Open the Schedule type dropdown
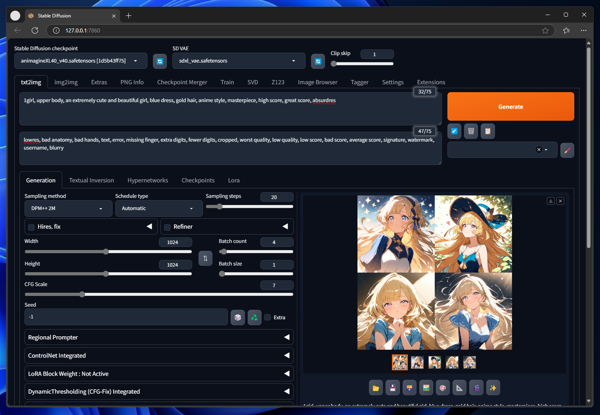The height and width of the screenshot is (415, 600). (159, 208)
